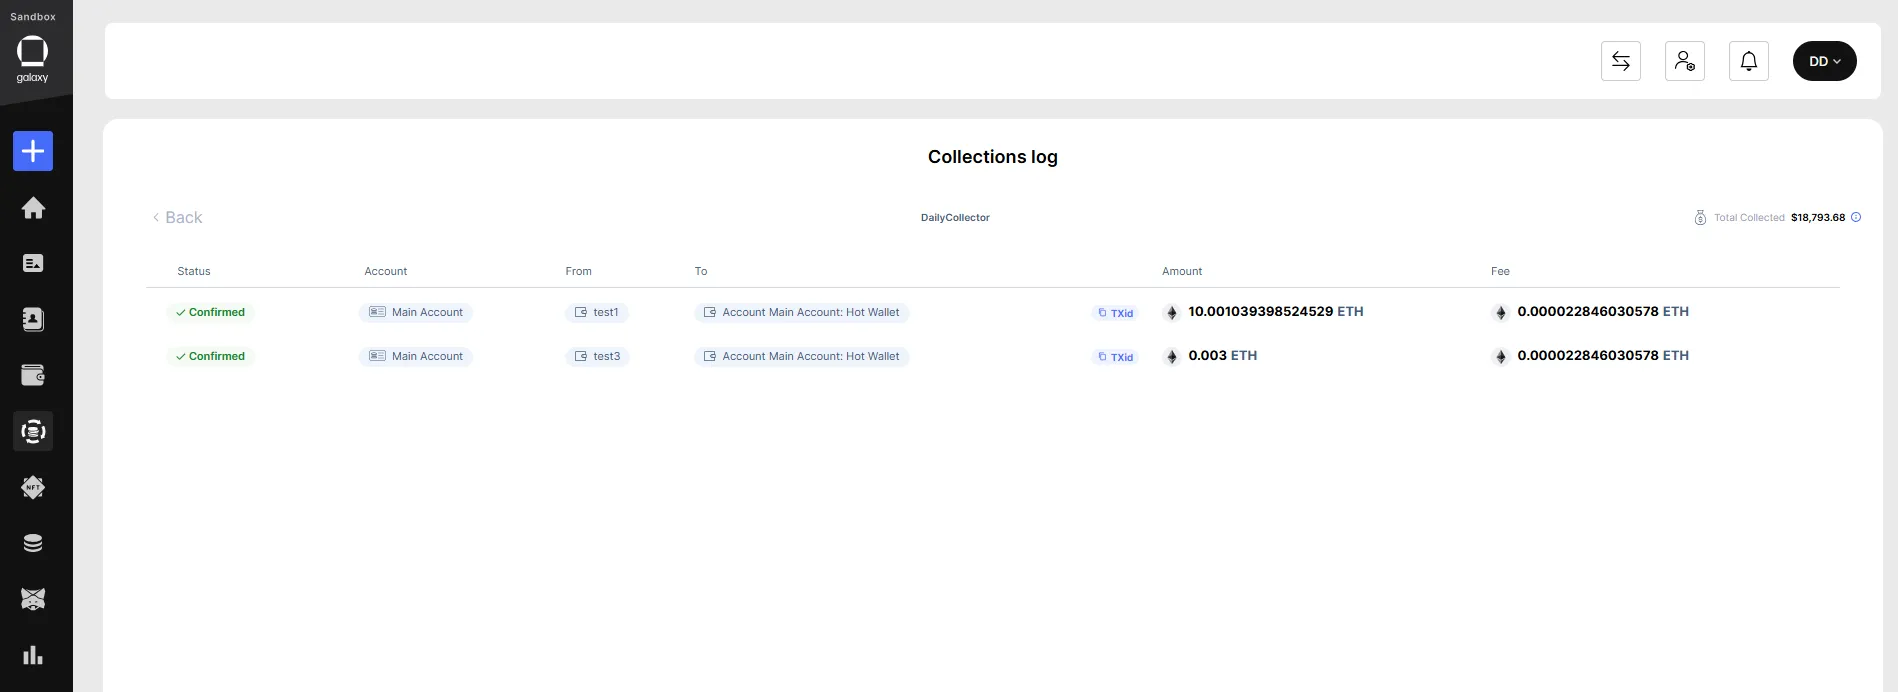Click the test3 wallet chip

point(597,356)
